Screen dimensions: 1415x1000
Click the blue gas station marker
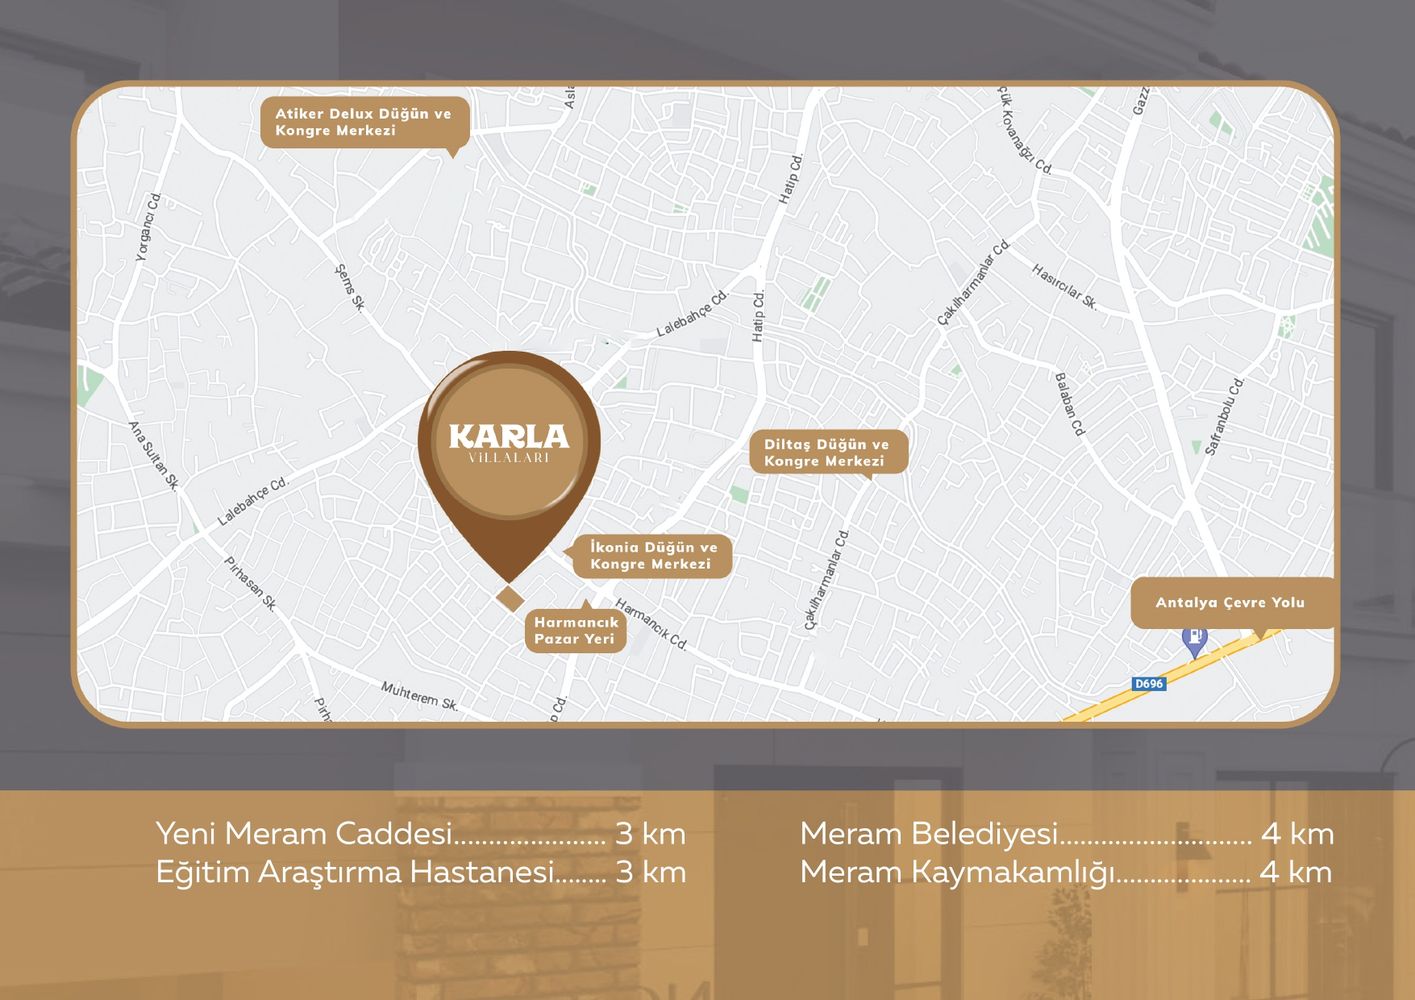click(x=1194, y=639)
